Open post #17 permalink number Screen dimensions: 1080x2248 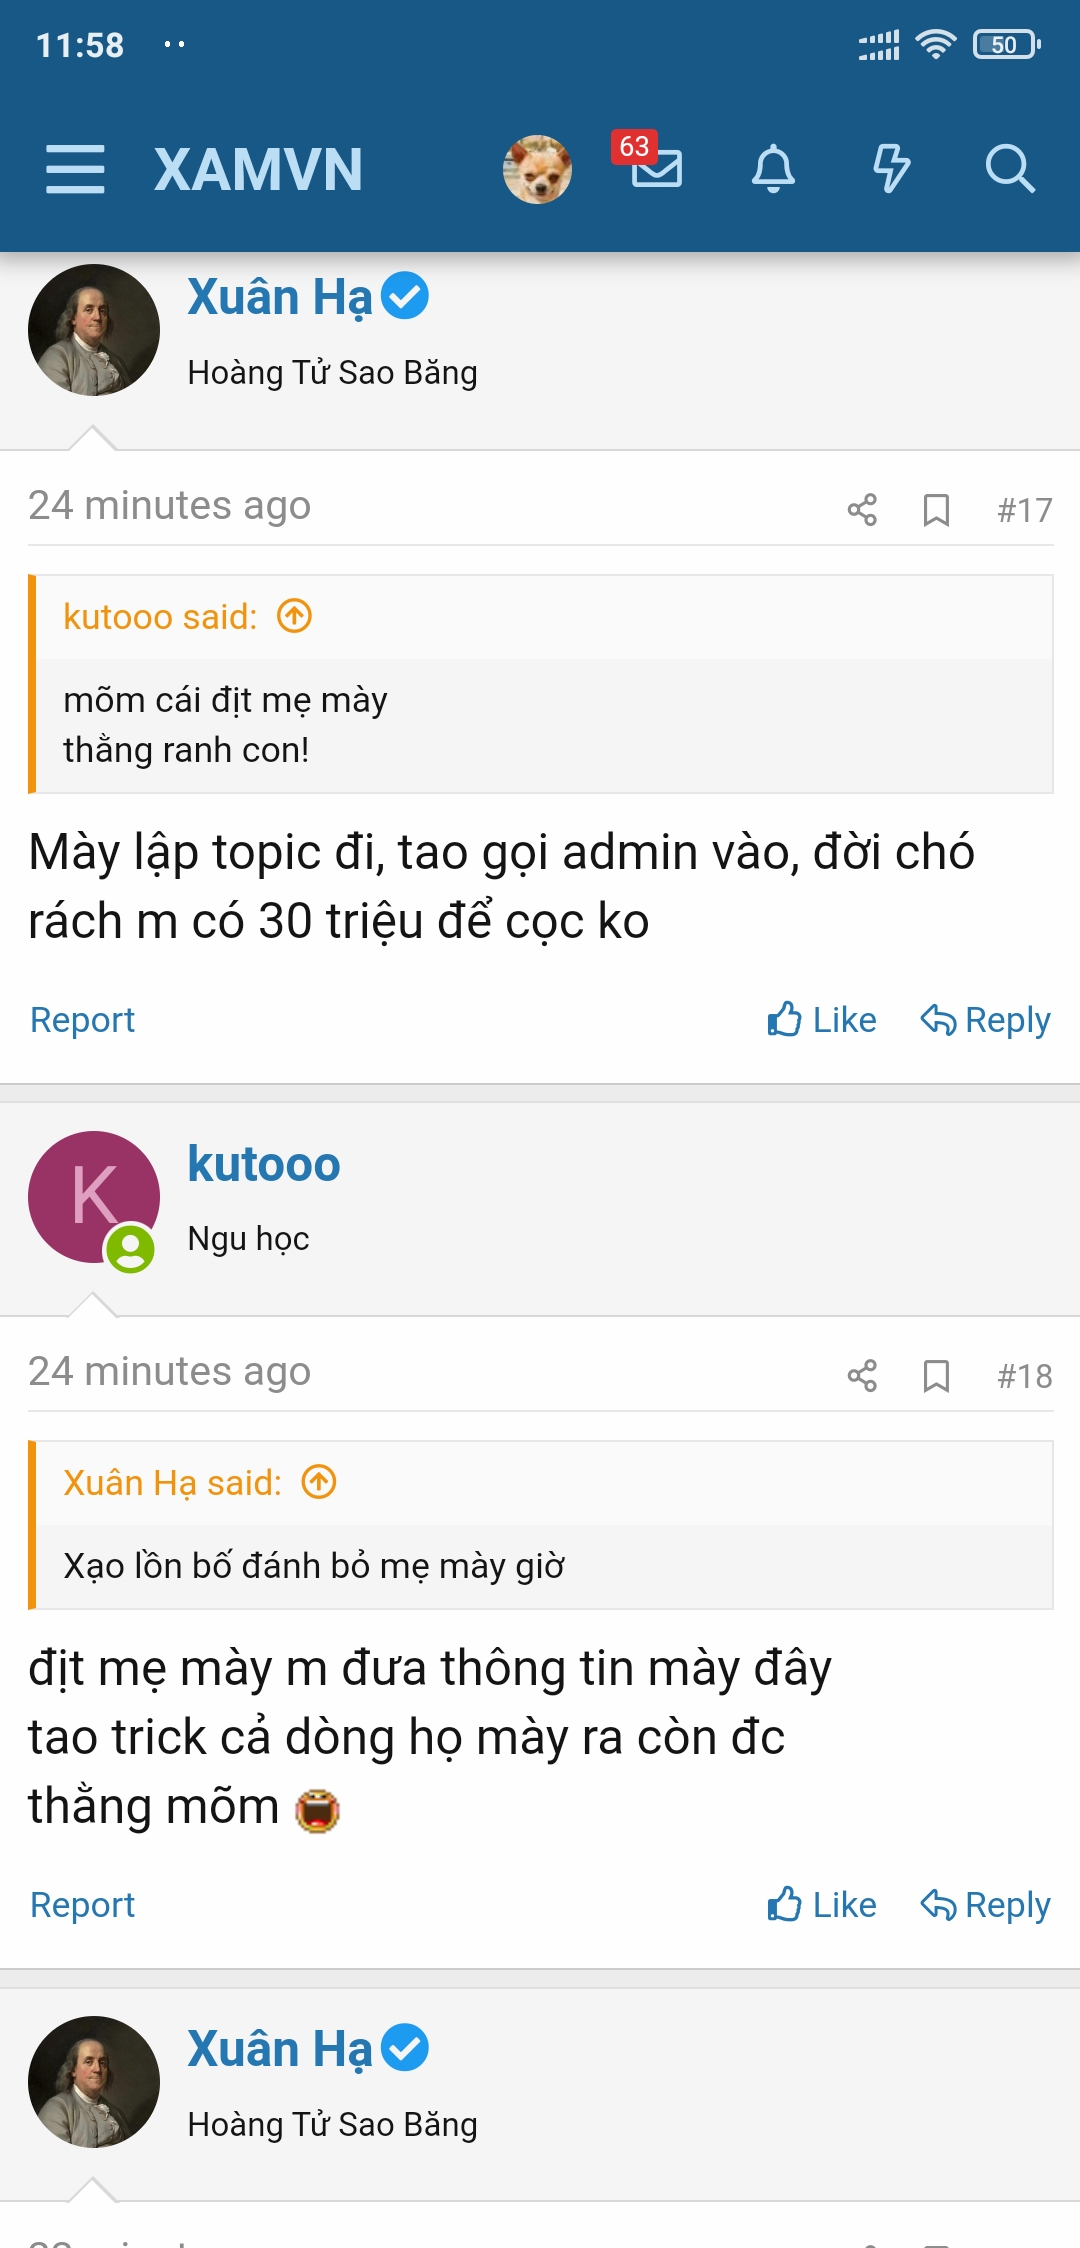tap(1024, 510)
